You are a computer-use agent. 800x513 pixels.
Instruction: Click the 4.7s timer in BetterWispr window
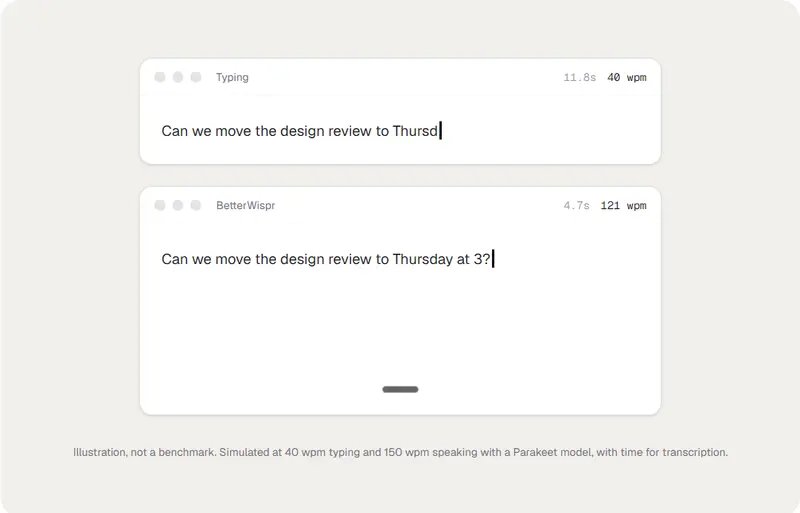(x=577, y=206)
